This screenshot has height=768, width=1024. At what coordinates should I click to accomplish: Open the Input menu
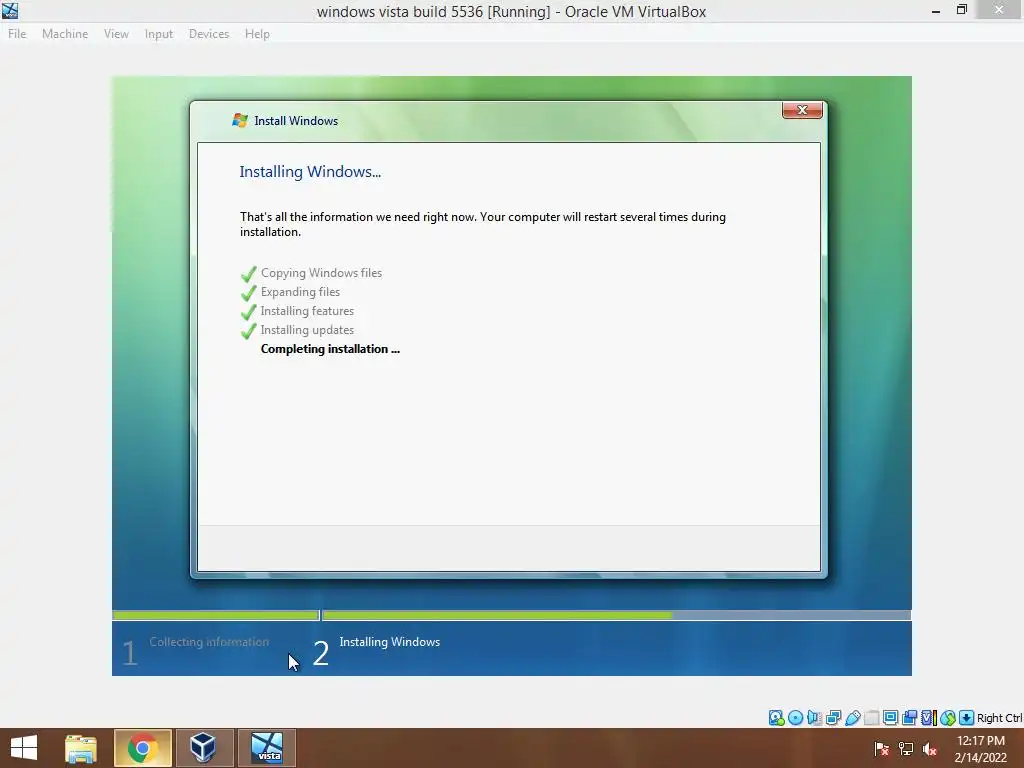pos(159,34)
